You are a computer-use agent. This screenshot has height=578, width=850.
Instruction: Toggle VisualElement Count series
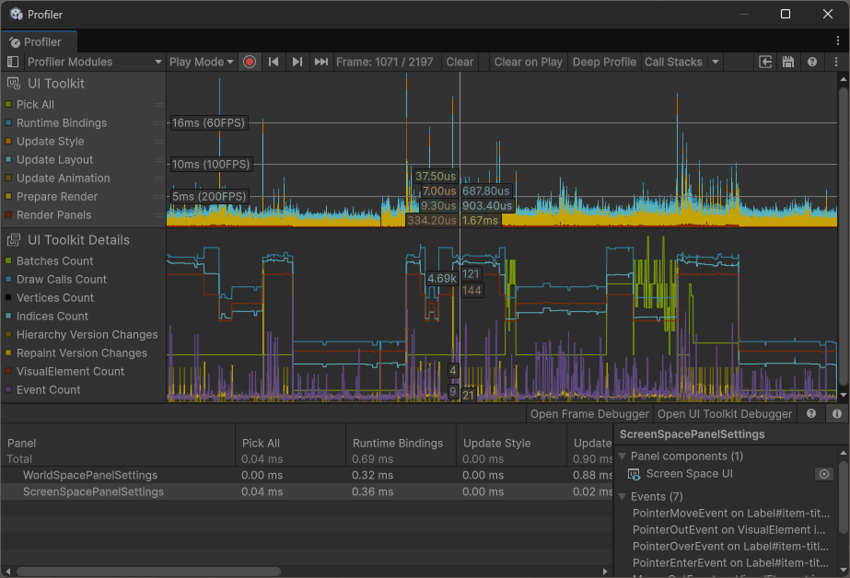(8, 371)
